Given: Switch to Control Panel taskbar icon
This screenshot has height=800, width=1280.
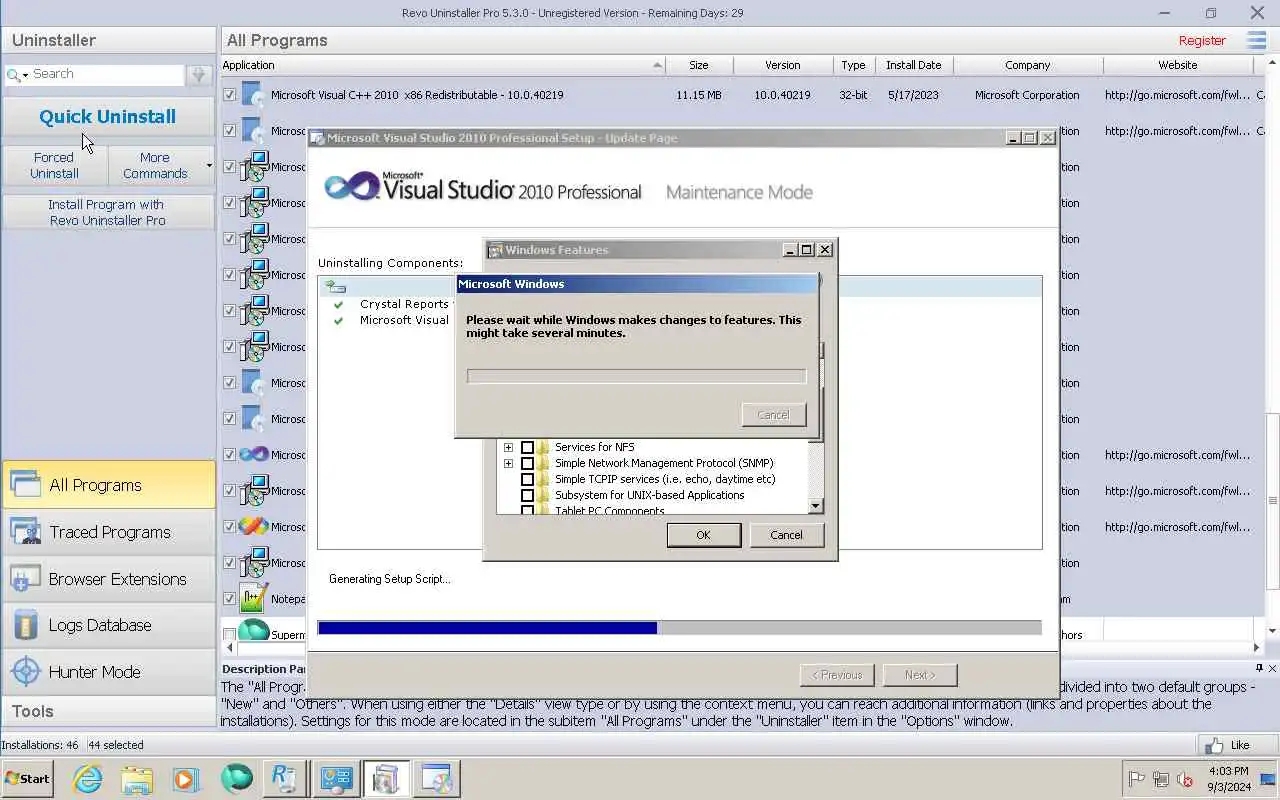Looking at the screenshot, I should pos(336,778).
